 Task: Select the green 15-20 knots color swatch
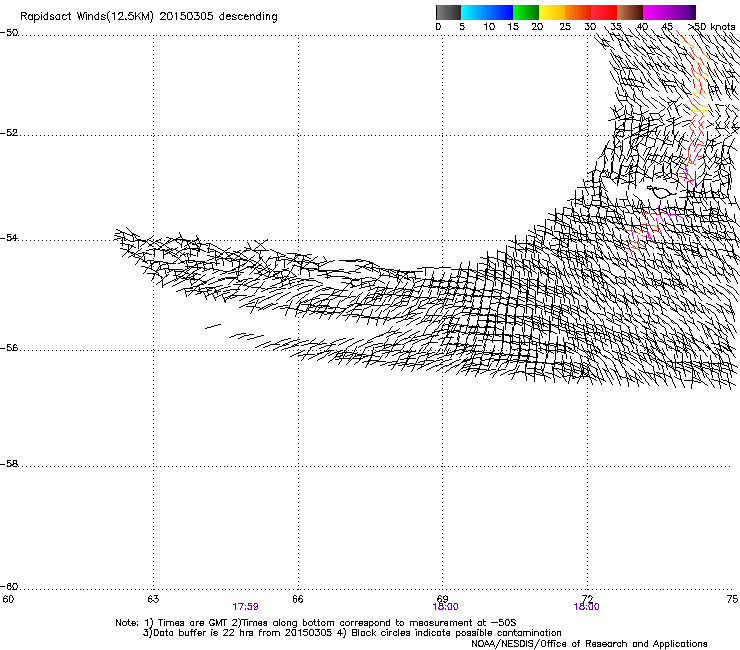[x=526, y=12]
